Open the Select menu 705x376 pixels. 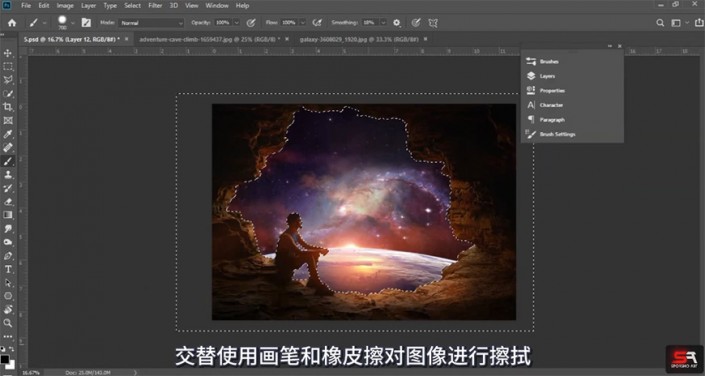133,5
